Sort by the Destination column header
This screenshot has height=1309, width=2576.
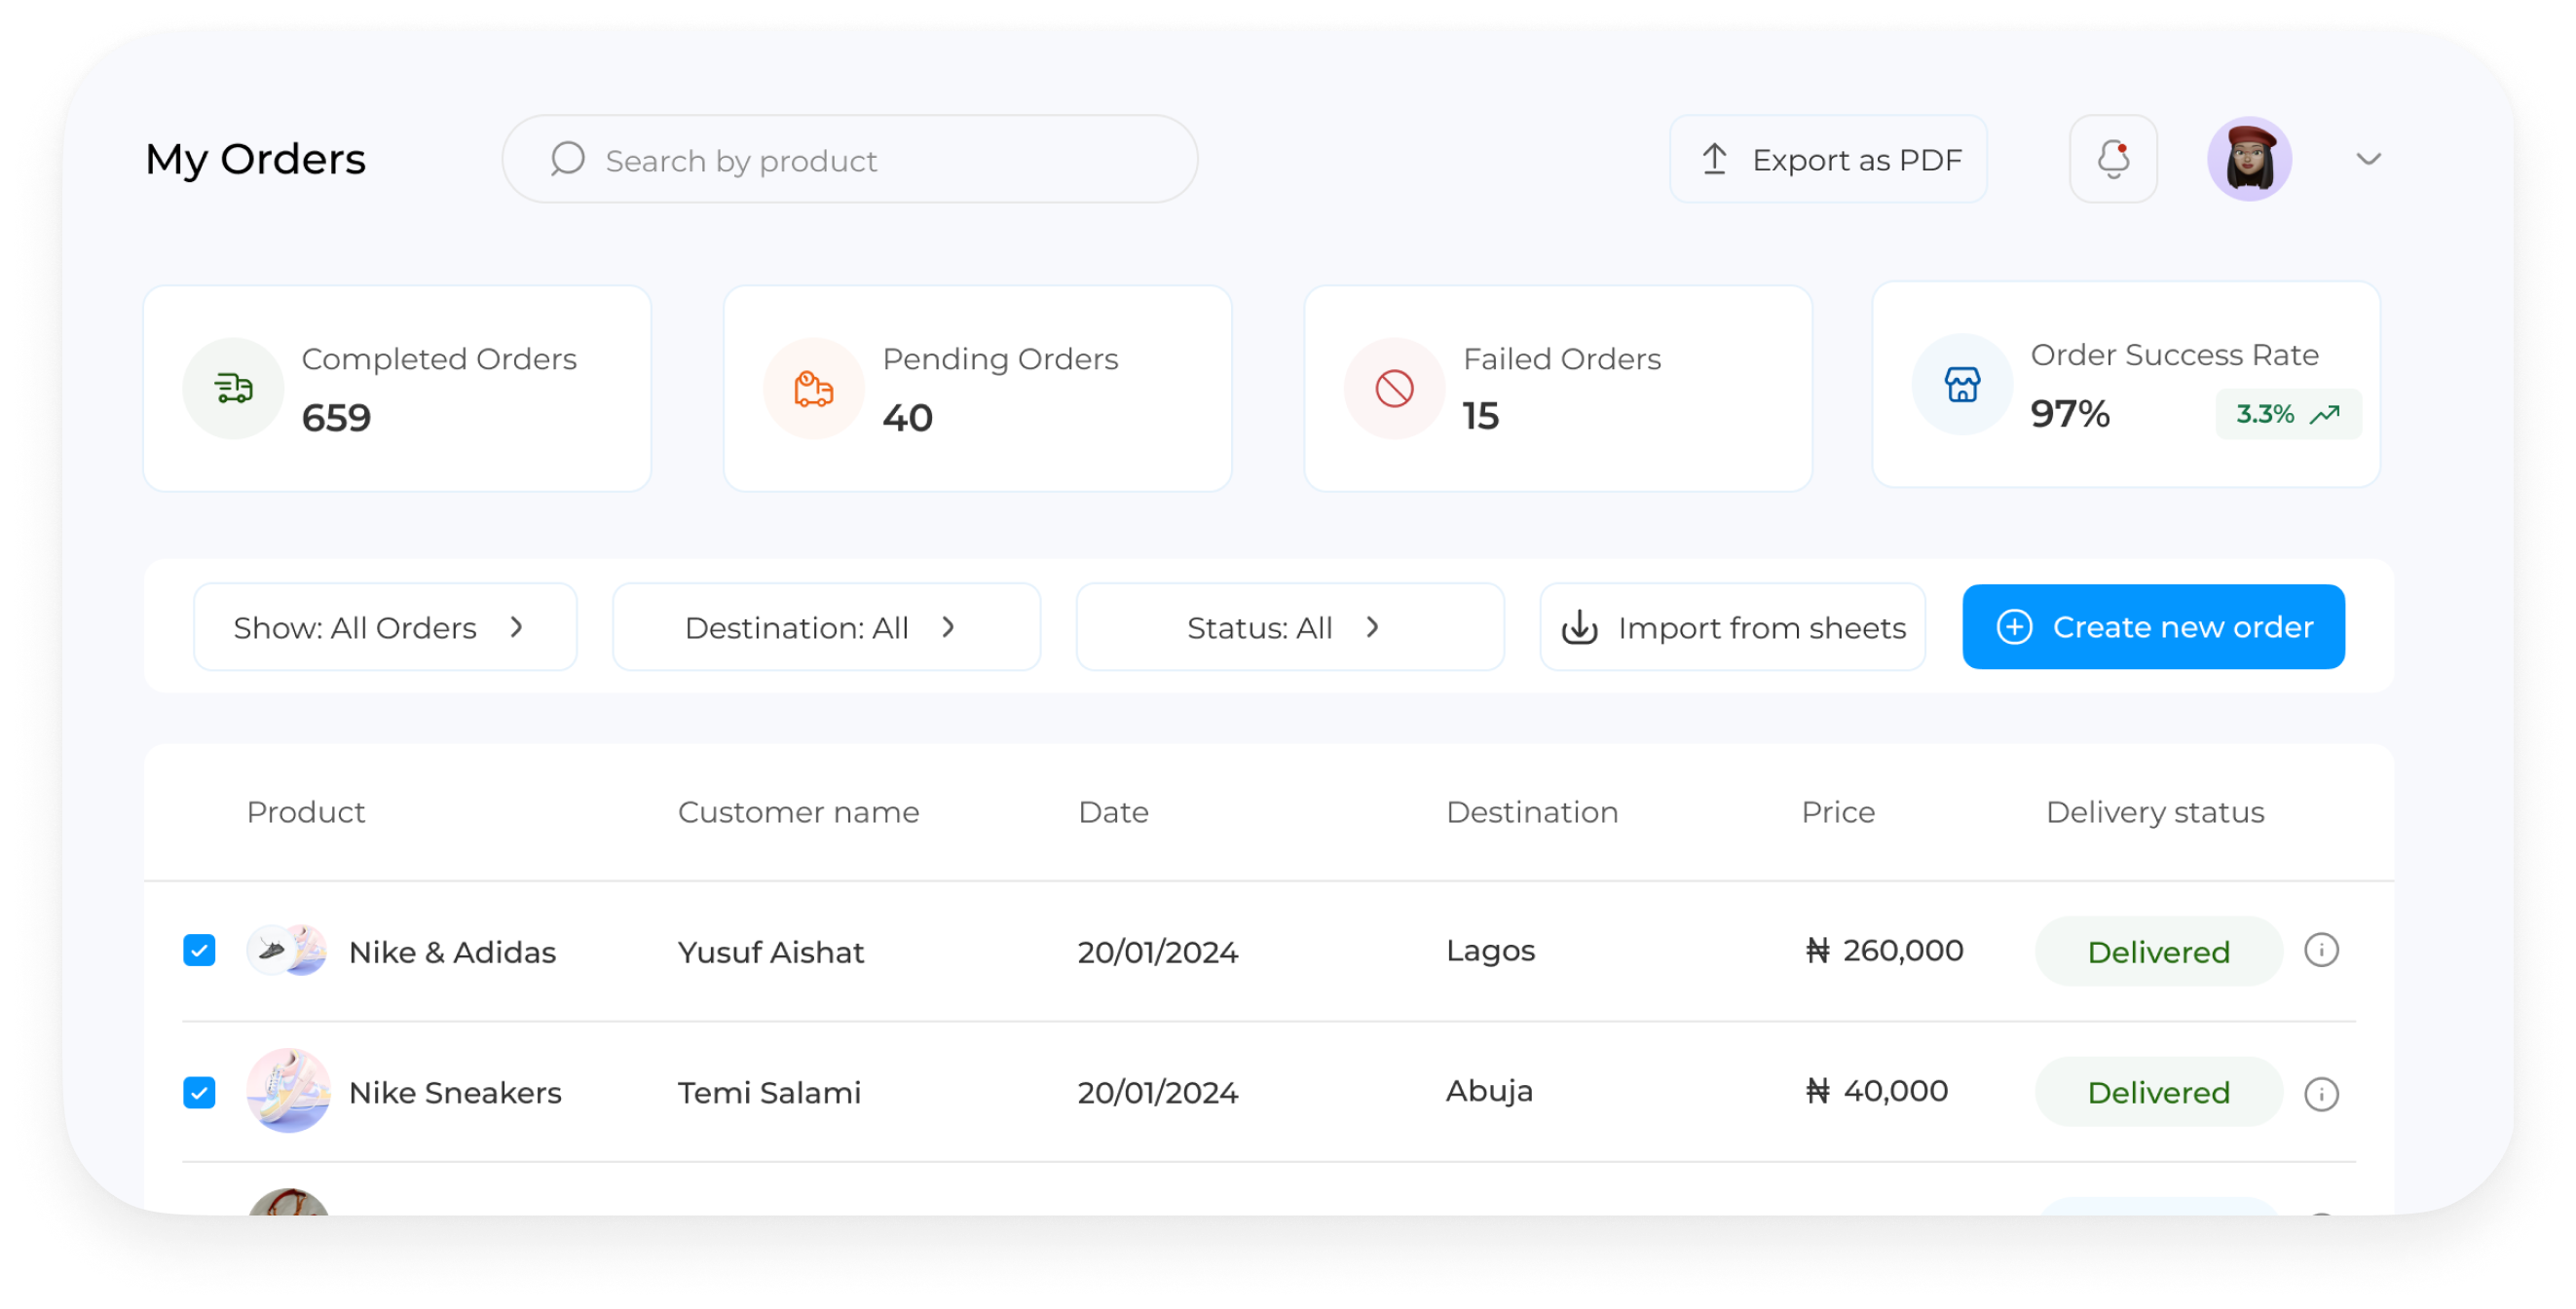pos(1531,812)
